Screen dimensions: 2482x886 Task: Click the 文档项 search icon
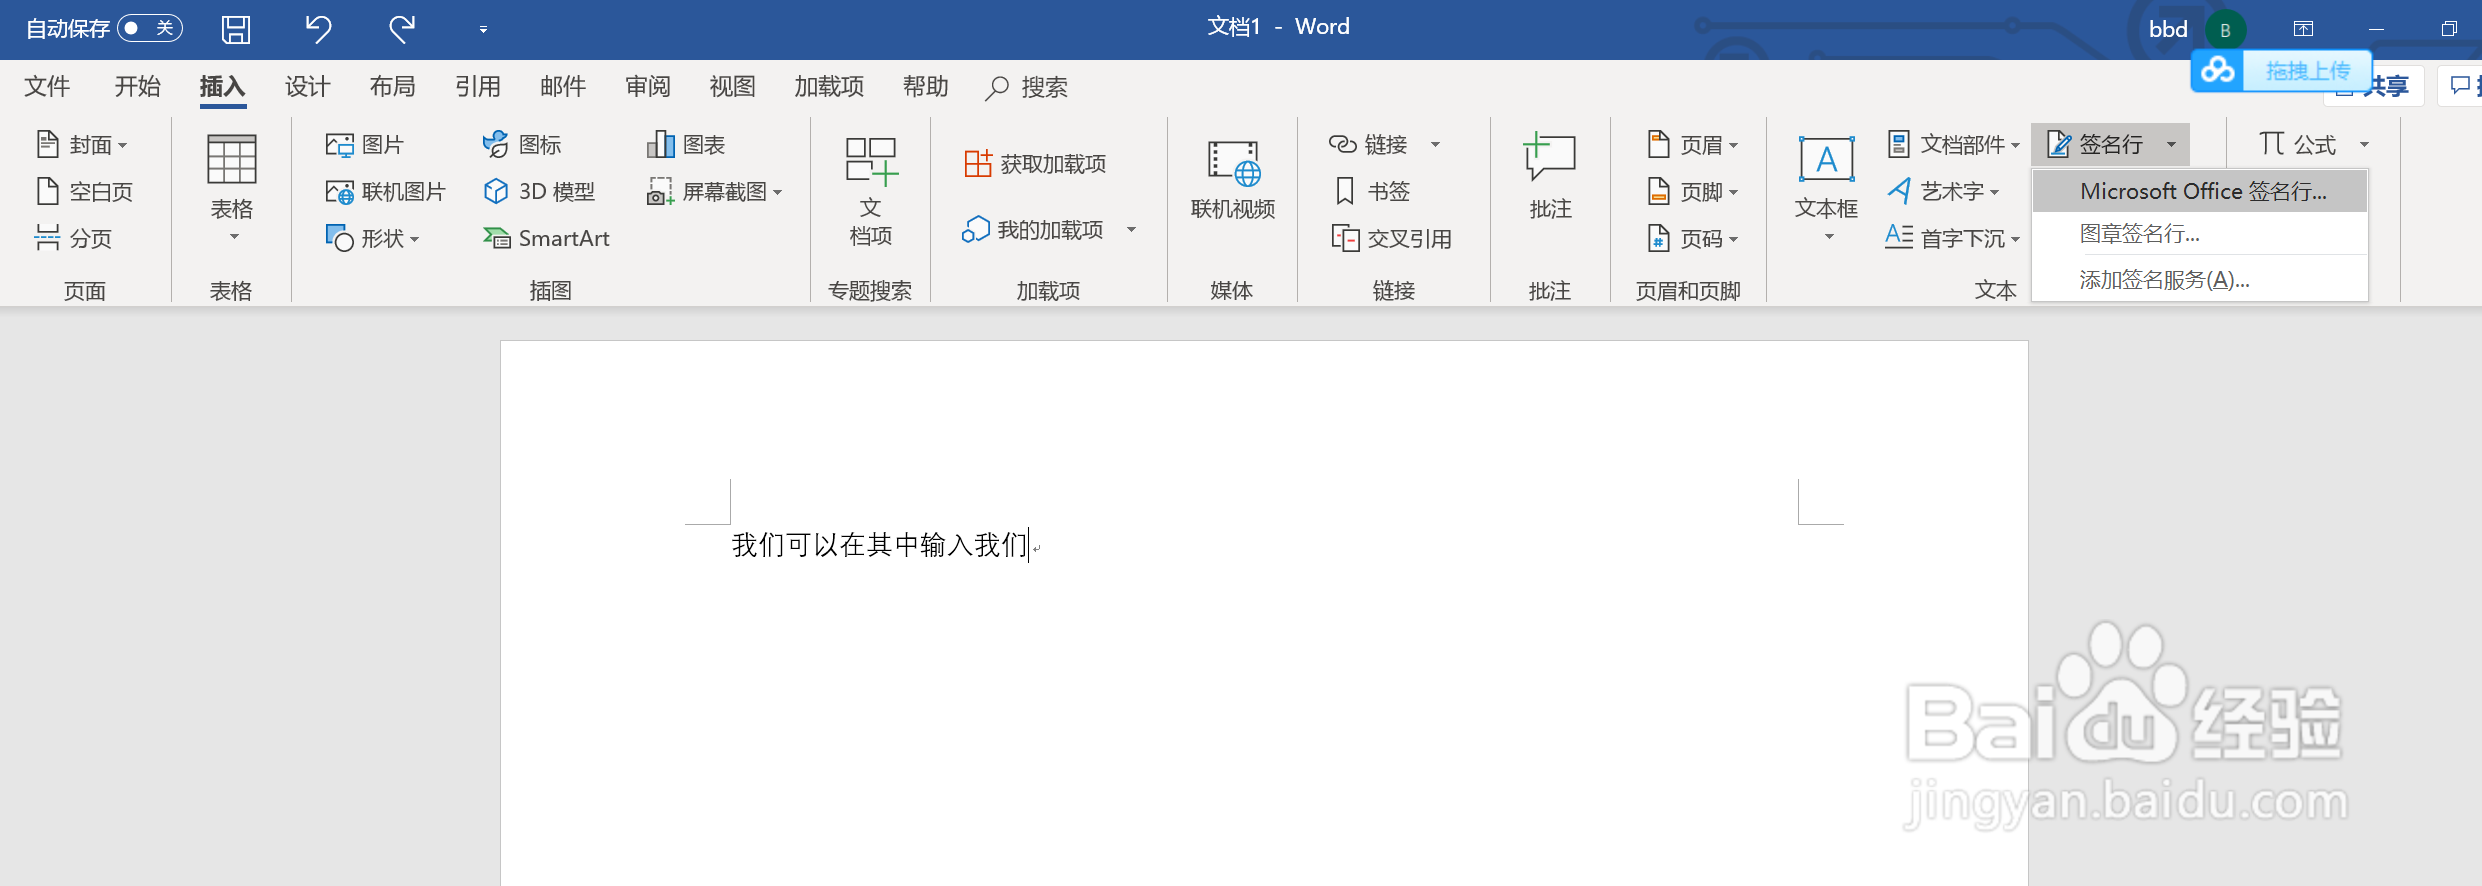coord(871,192)
